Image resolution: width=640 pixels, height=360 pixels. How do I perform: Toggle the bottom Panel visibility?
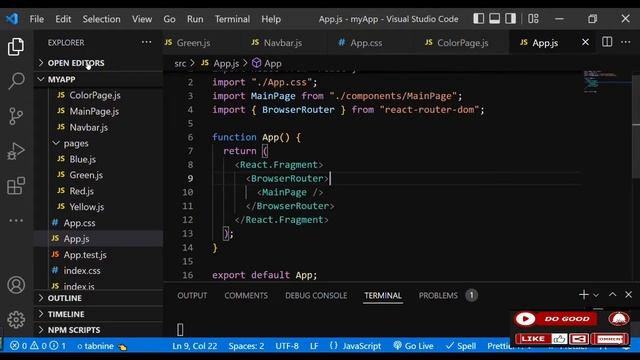coord(495,18)
